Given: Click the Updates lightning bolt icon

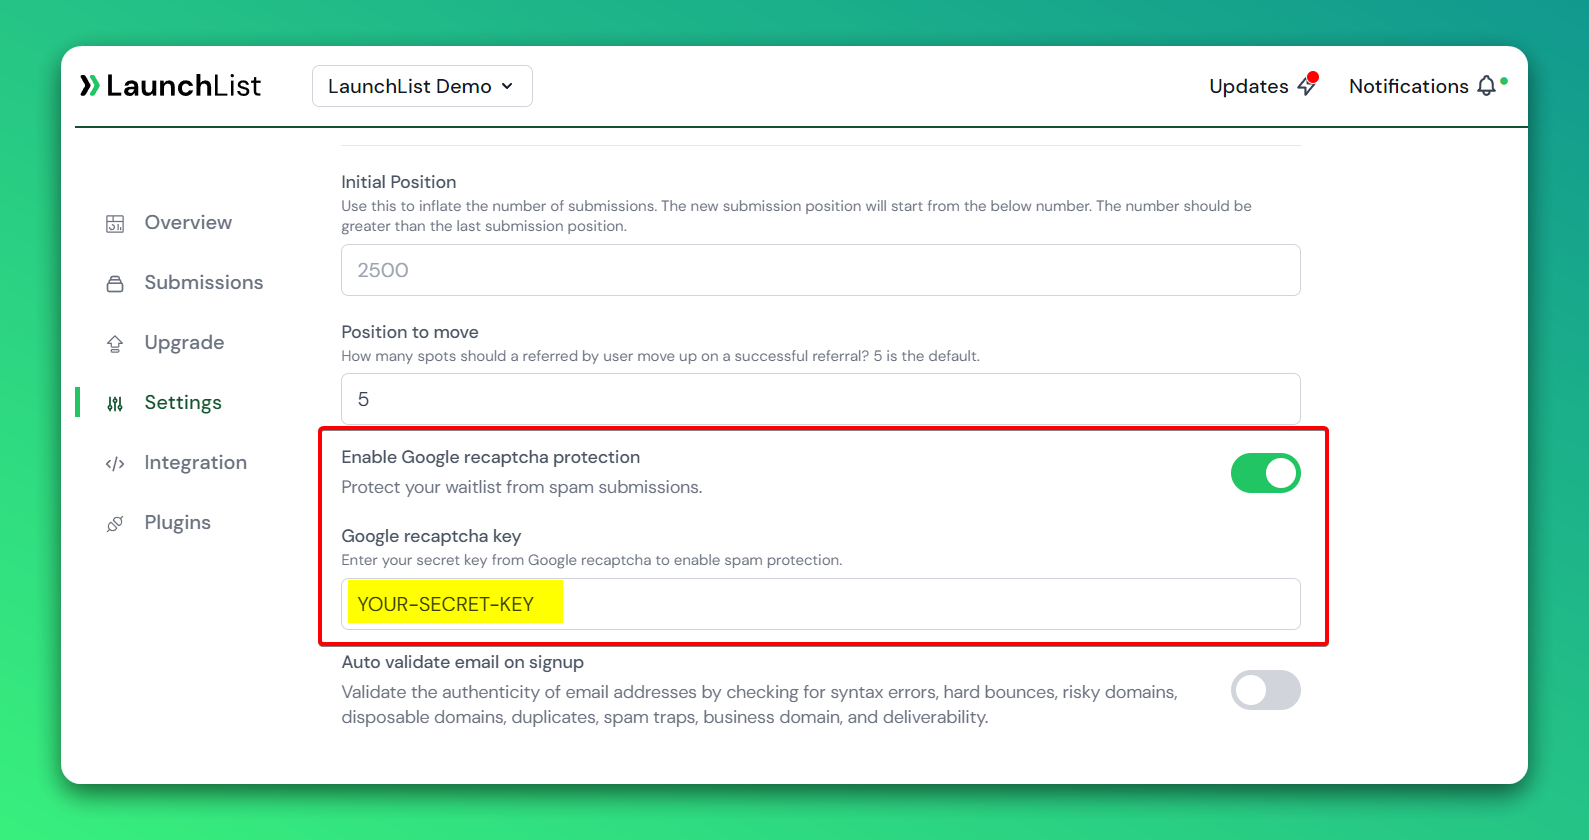Looking at the screenshot, I should click(x=1307, y=86).
